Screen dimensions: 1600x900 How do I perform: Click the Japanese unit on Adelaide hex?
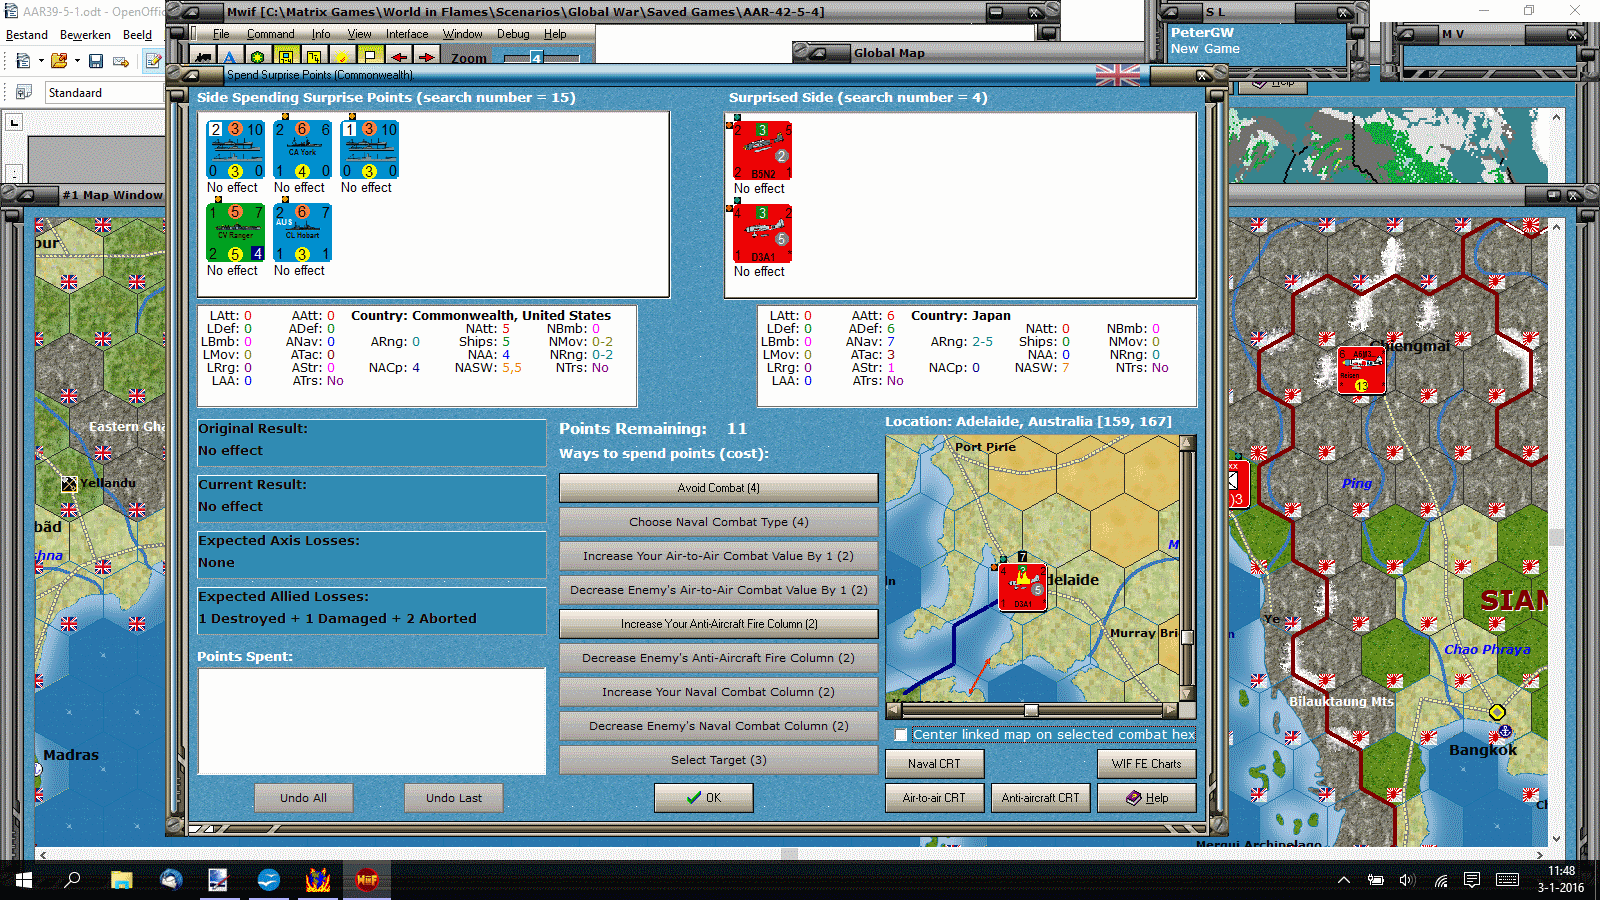(x=1022, y=586)
